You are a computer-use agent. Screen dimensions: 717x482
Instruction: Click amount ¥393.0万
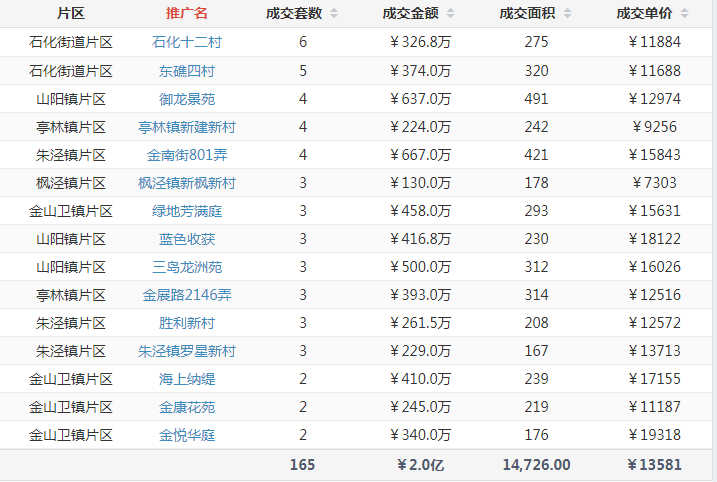click(420, 295)
